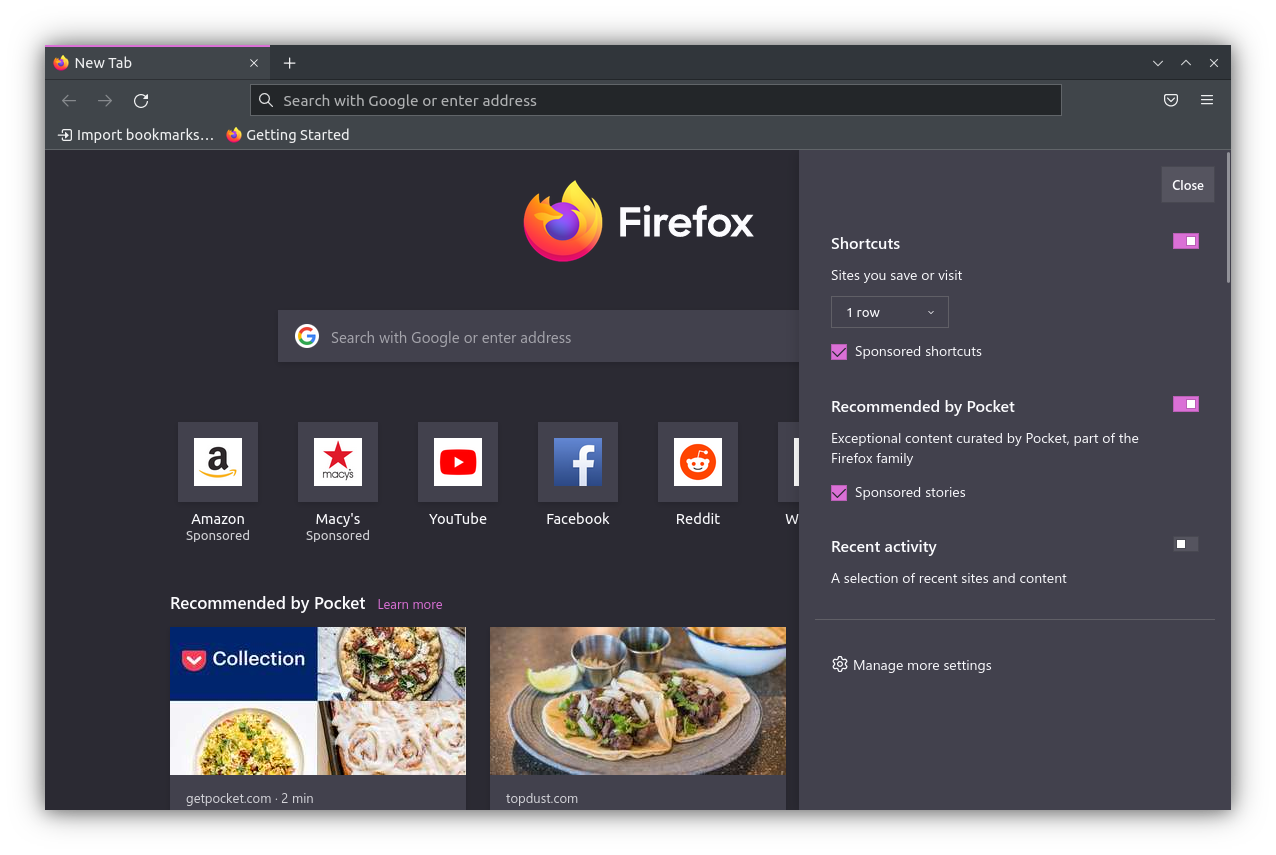Click the forward navigation arrow
The height and width of the screenshot is (855, 1276).
[105, 101]
